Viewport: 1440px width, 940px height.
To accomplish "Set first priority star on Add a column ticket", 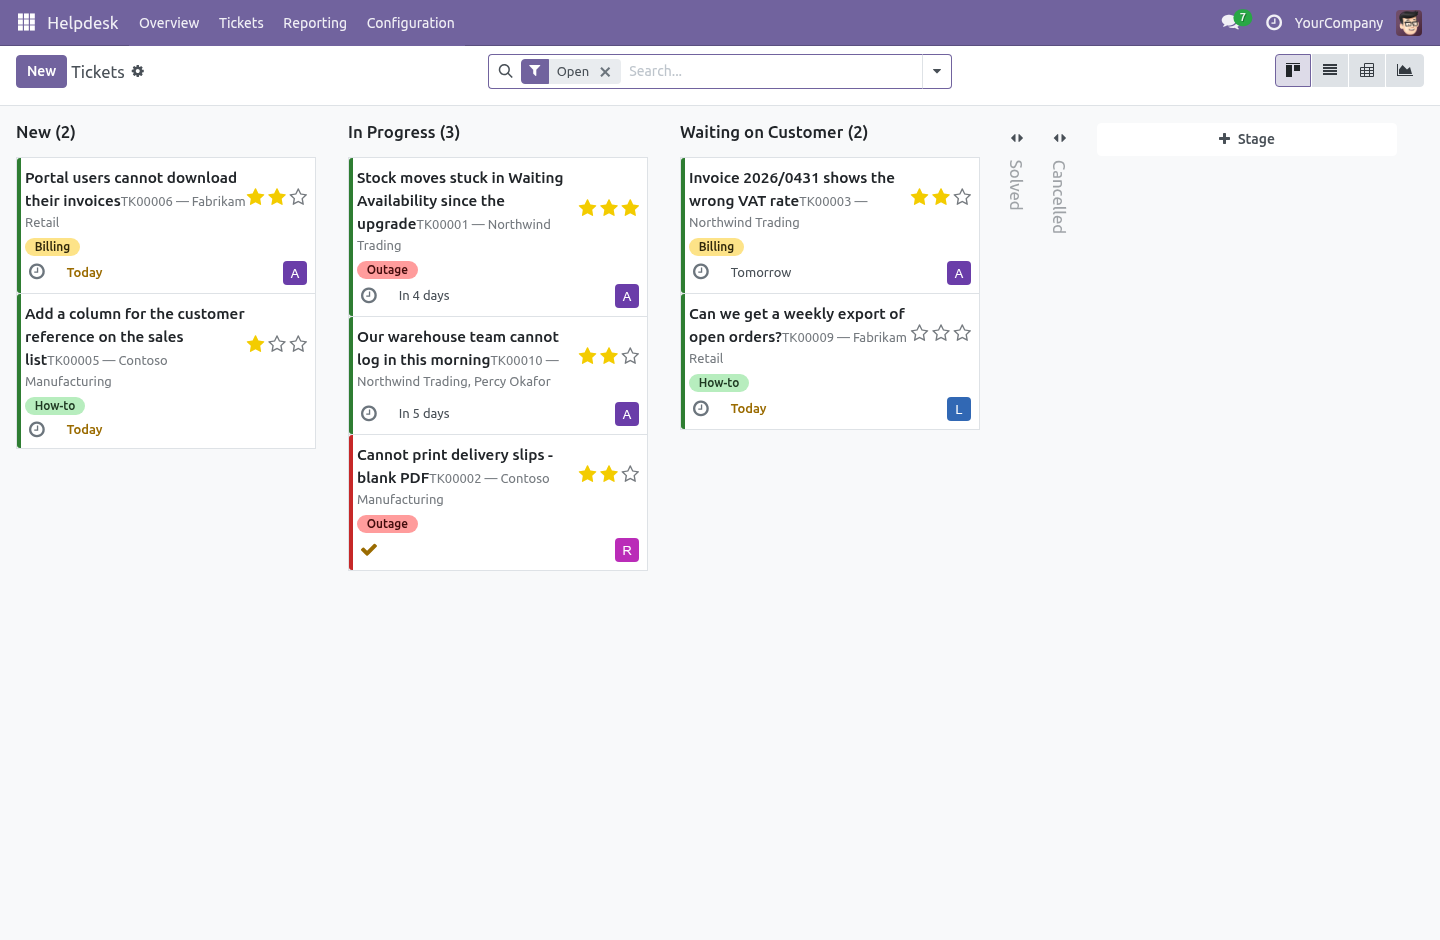I will 256,344.
